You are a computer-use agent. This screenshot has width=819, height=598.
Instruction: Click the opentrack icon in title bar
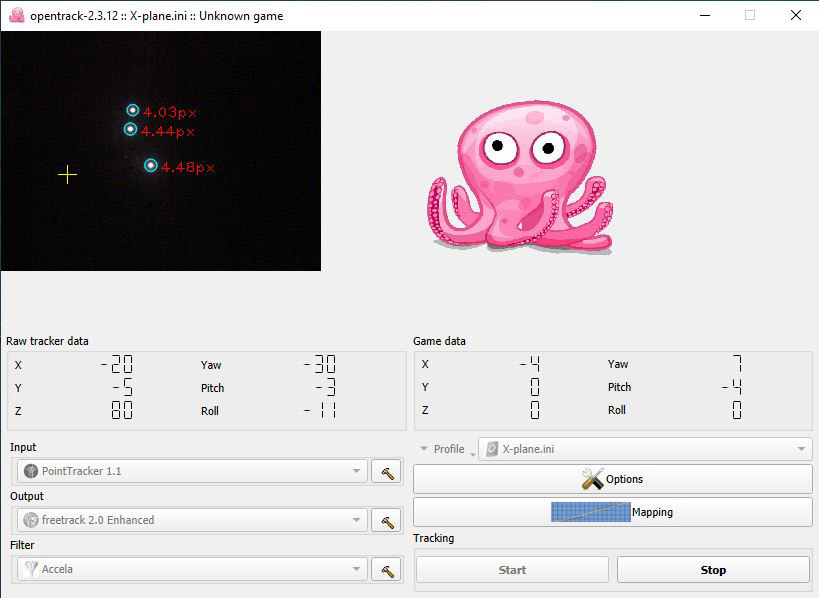point(16,15)
